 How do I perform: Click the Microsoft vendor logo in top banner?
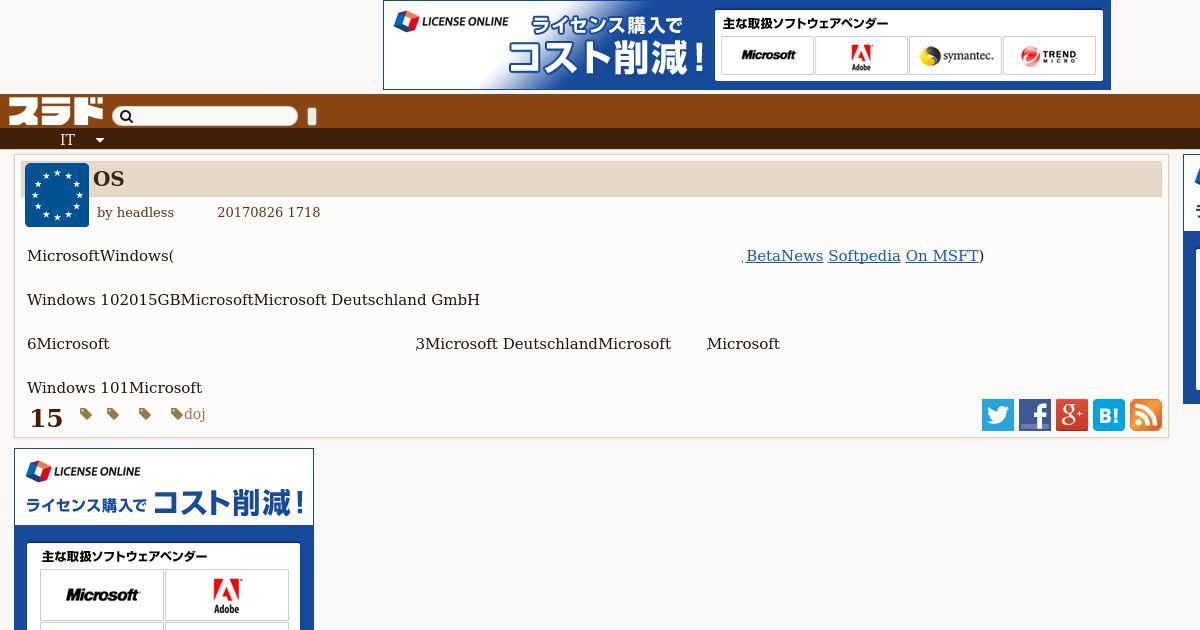click(x=768, y=56)
